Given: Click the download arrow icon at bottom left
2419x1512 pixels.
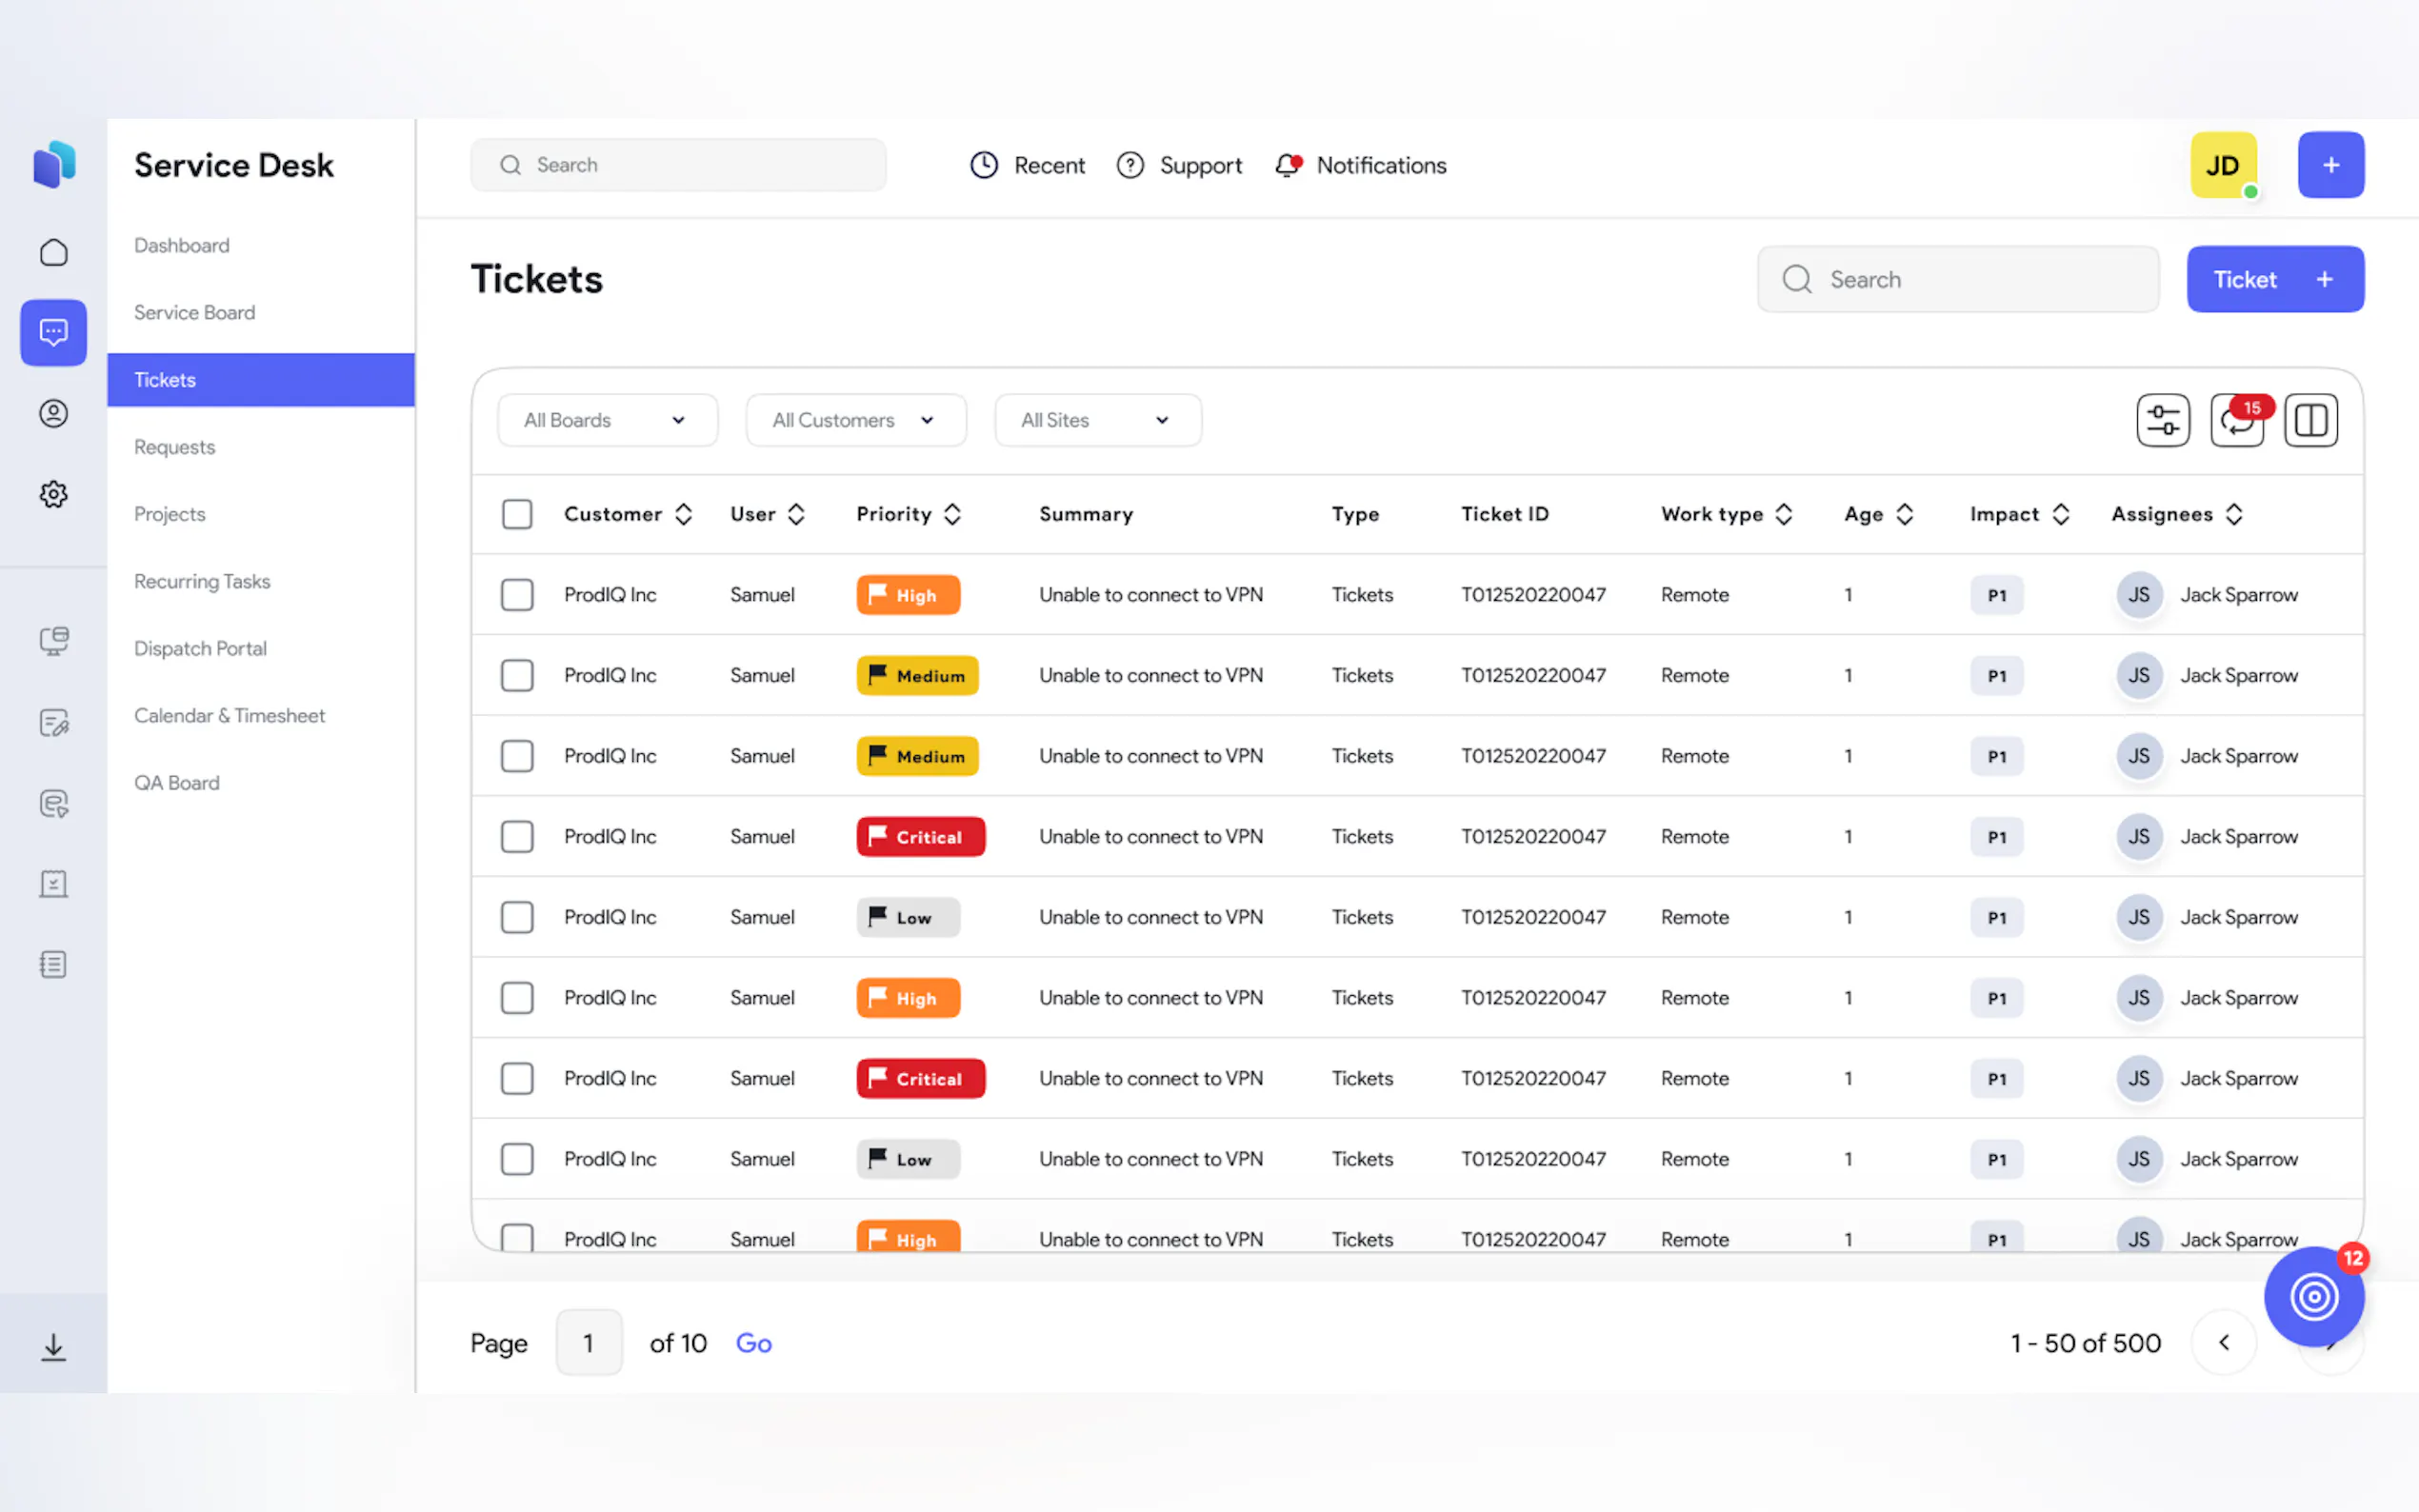Looking at the screenshot, I should tap(54, 1346).
